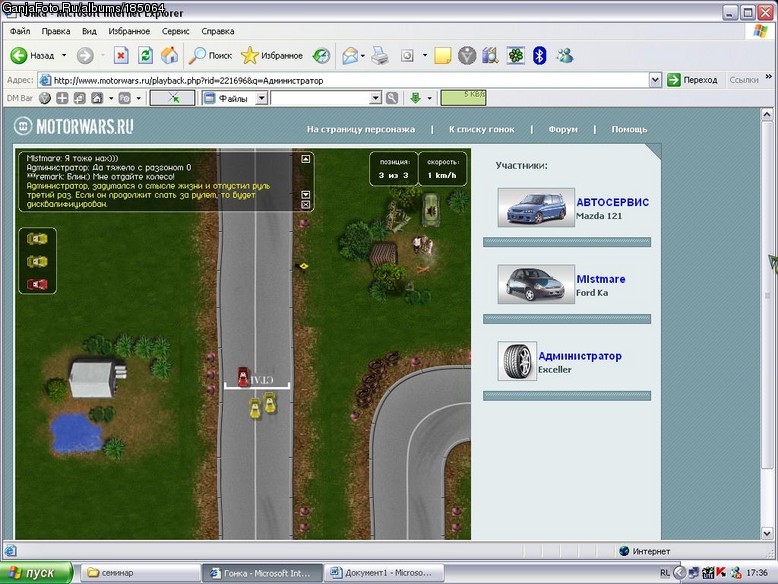This screenshot has width=778, height=584.
Task: Click the DM Bar search magnifier button
Action: pyautogui.click(x=392, y=98)
